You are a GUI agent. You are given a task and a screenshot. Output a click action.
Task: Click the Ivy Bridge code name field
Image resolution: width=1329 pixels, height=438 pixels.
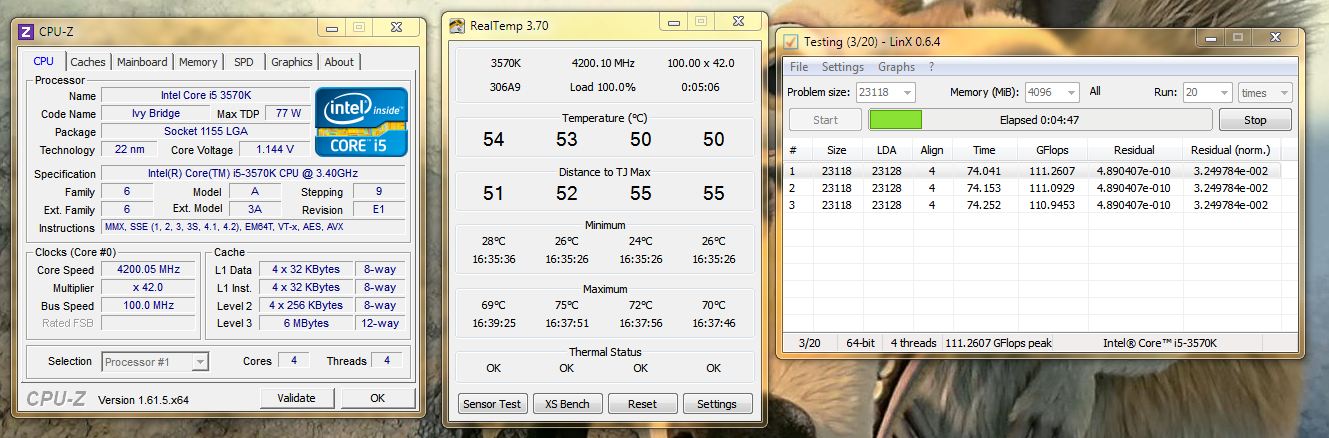pyautogui.click(x=156, y=113)
